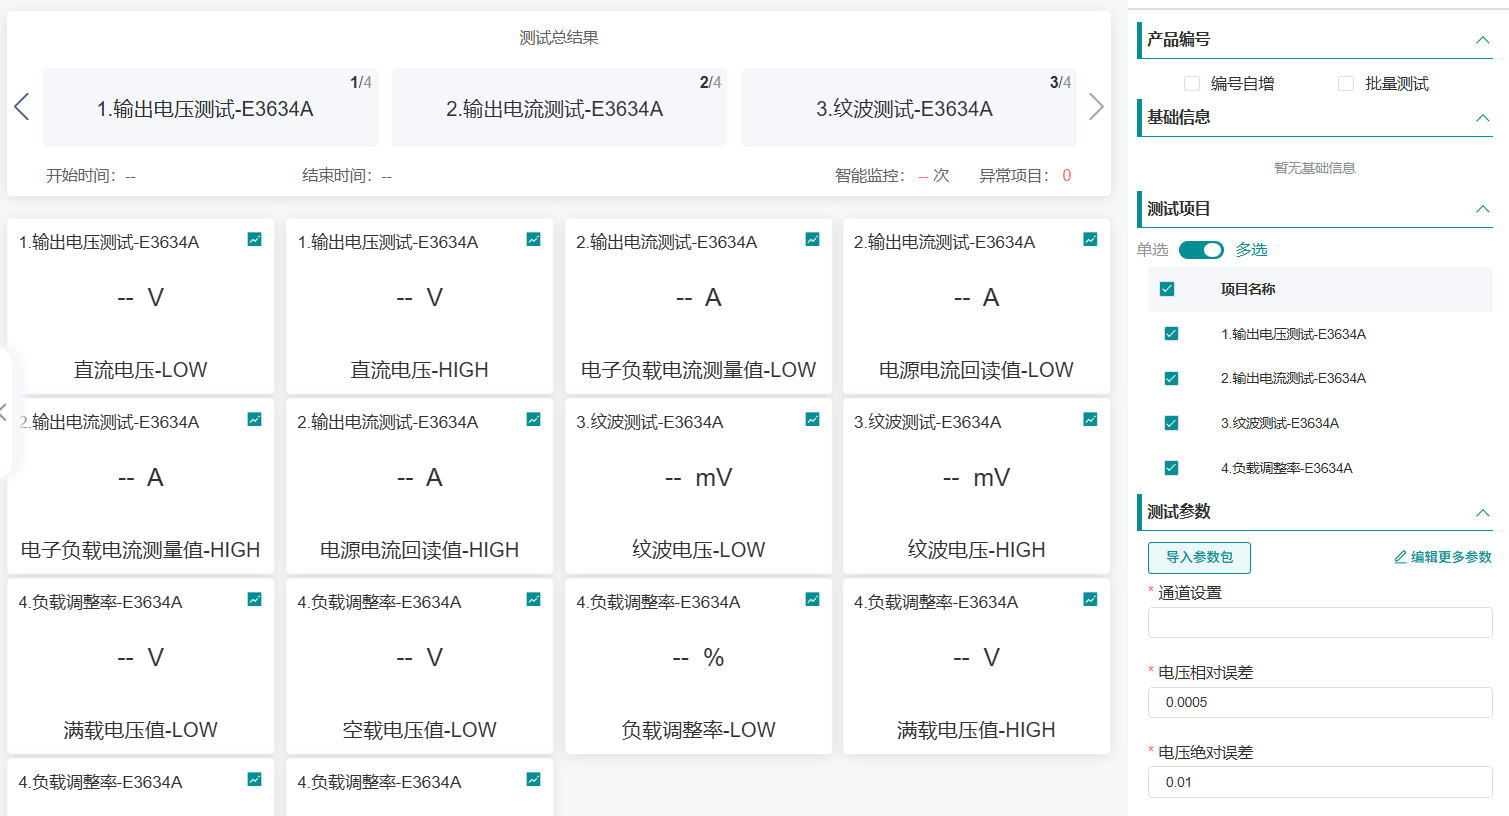Click chart icon on 电子负载电流测量值-LOW card

point(813,239)
